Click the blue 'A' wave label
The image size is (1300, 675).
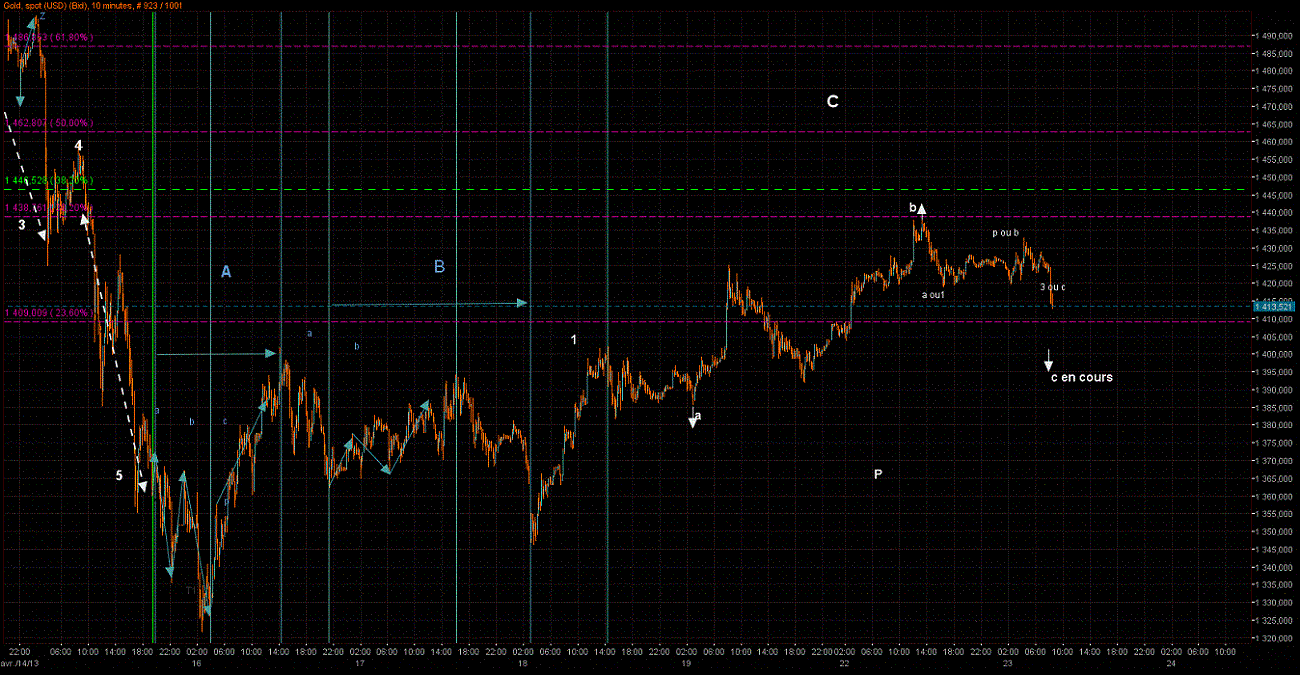(x=226, y=271)
